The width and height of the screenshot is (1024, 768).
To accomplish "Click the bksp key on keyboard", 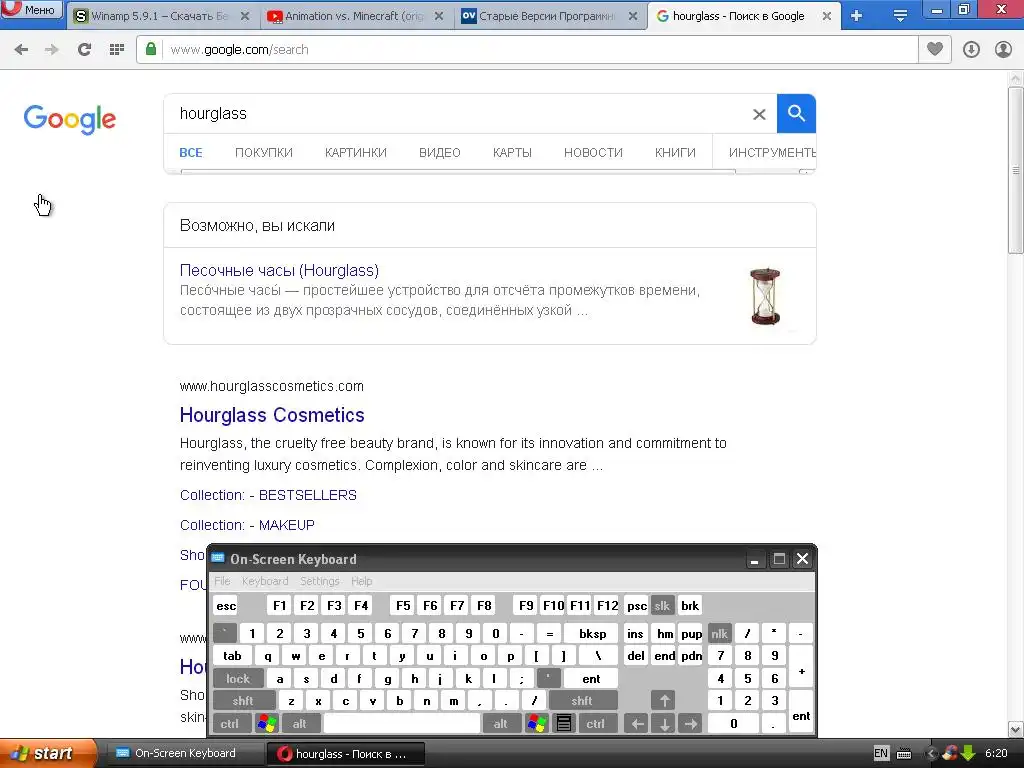I will point(592,634).
